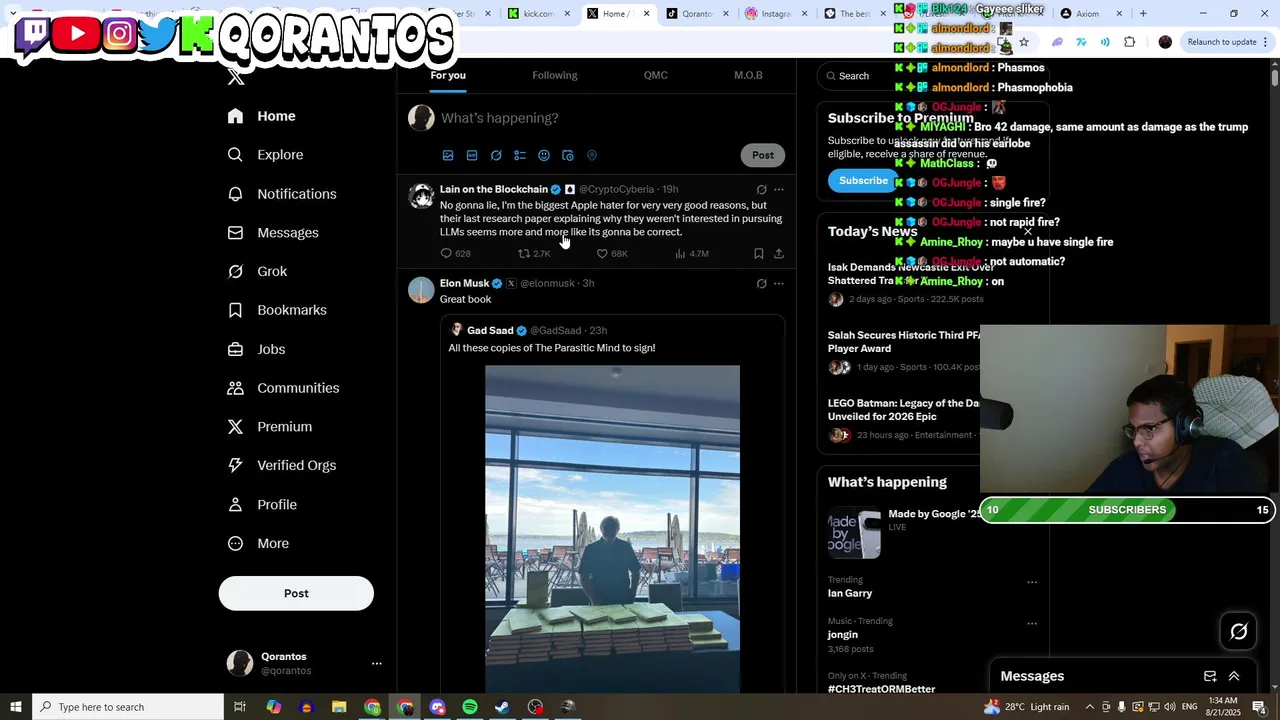Open Gad Saad's quoted post author name

click(490, 330)
